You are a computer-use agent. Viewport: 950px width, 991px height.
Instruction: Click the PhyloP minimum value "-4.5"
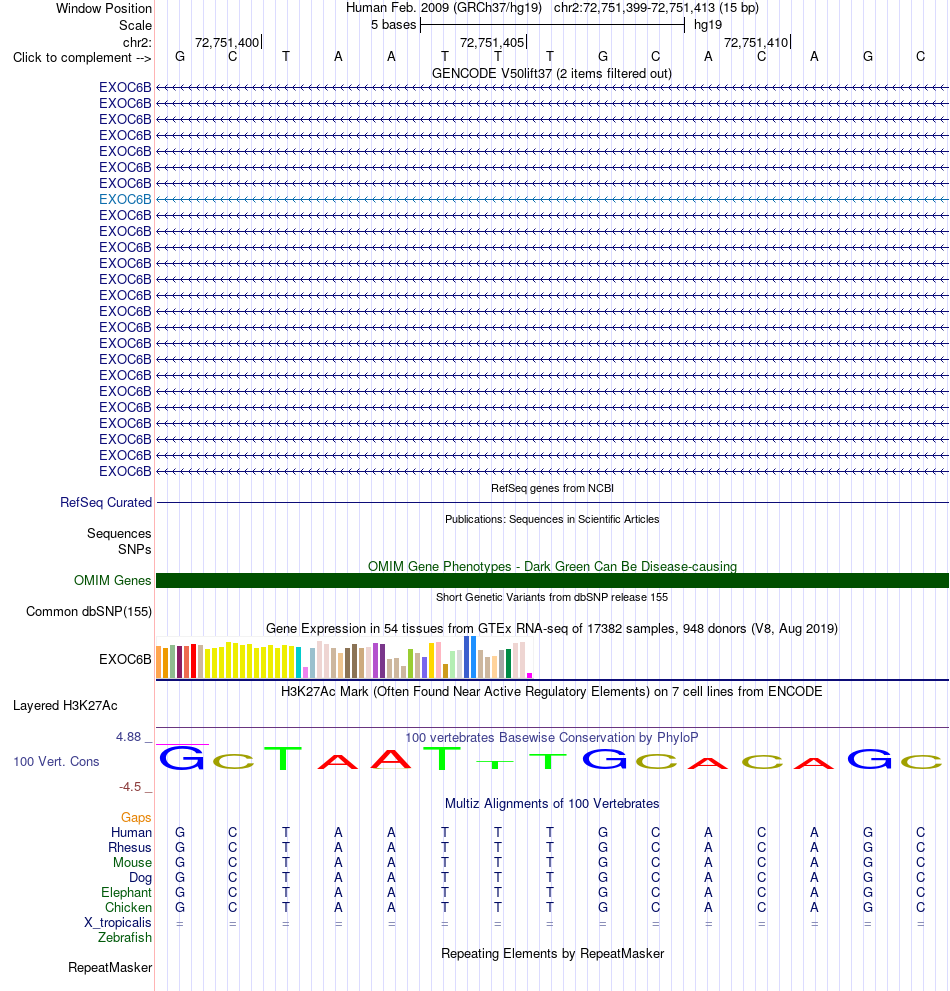(130, 787)
